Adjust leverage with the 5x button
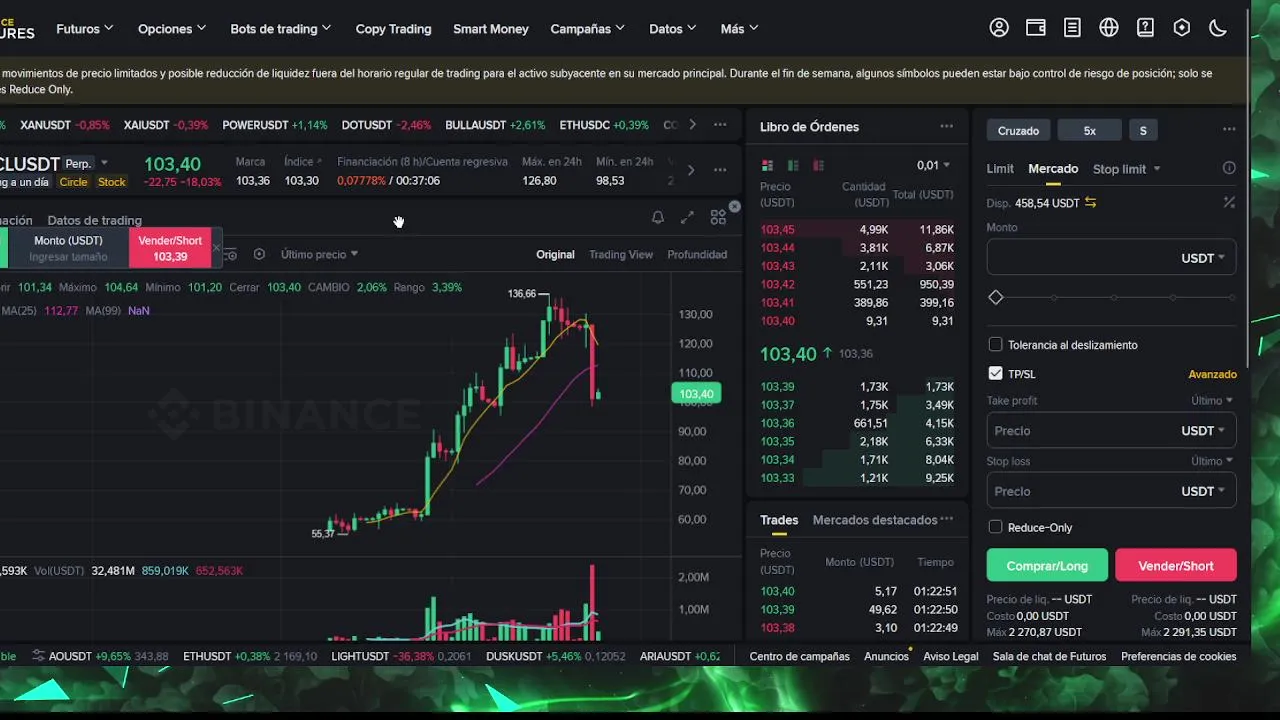The image size is (1280, 720). tap(1090, 130)
